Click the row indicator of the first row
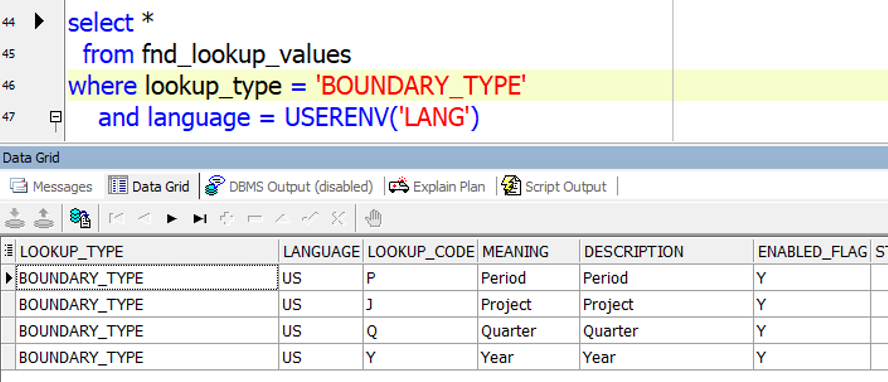Viewport: 888px width, 382px height. tap(8, 278)
